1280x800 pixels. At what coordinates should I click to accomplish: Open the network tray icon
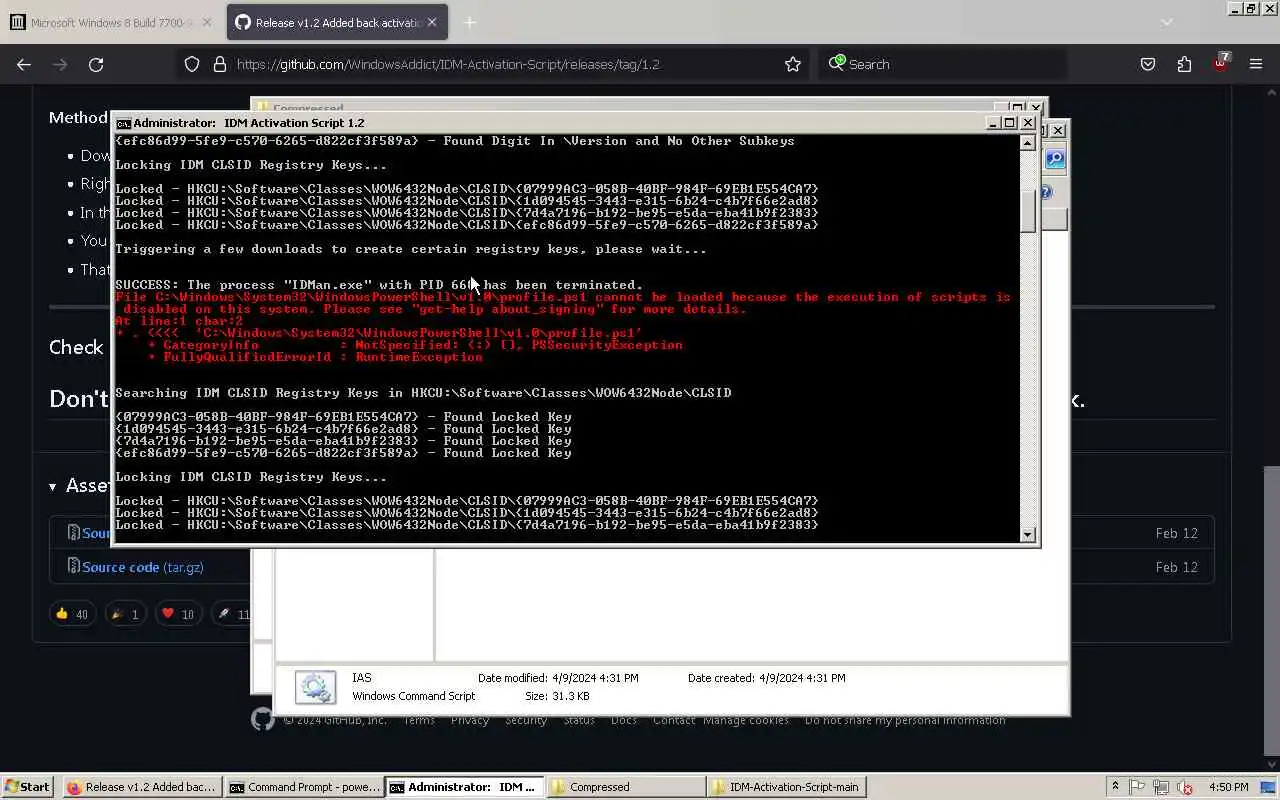tap(1161, 787)
